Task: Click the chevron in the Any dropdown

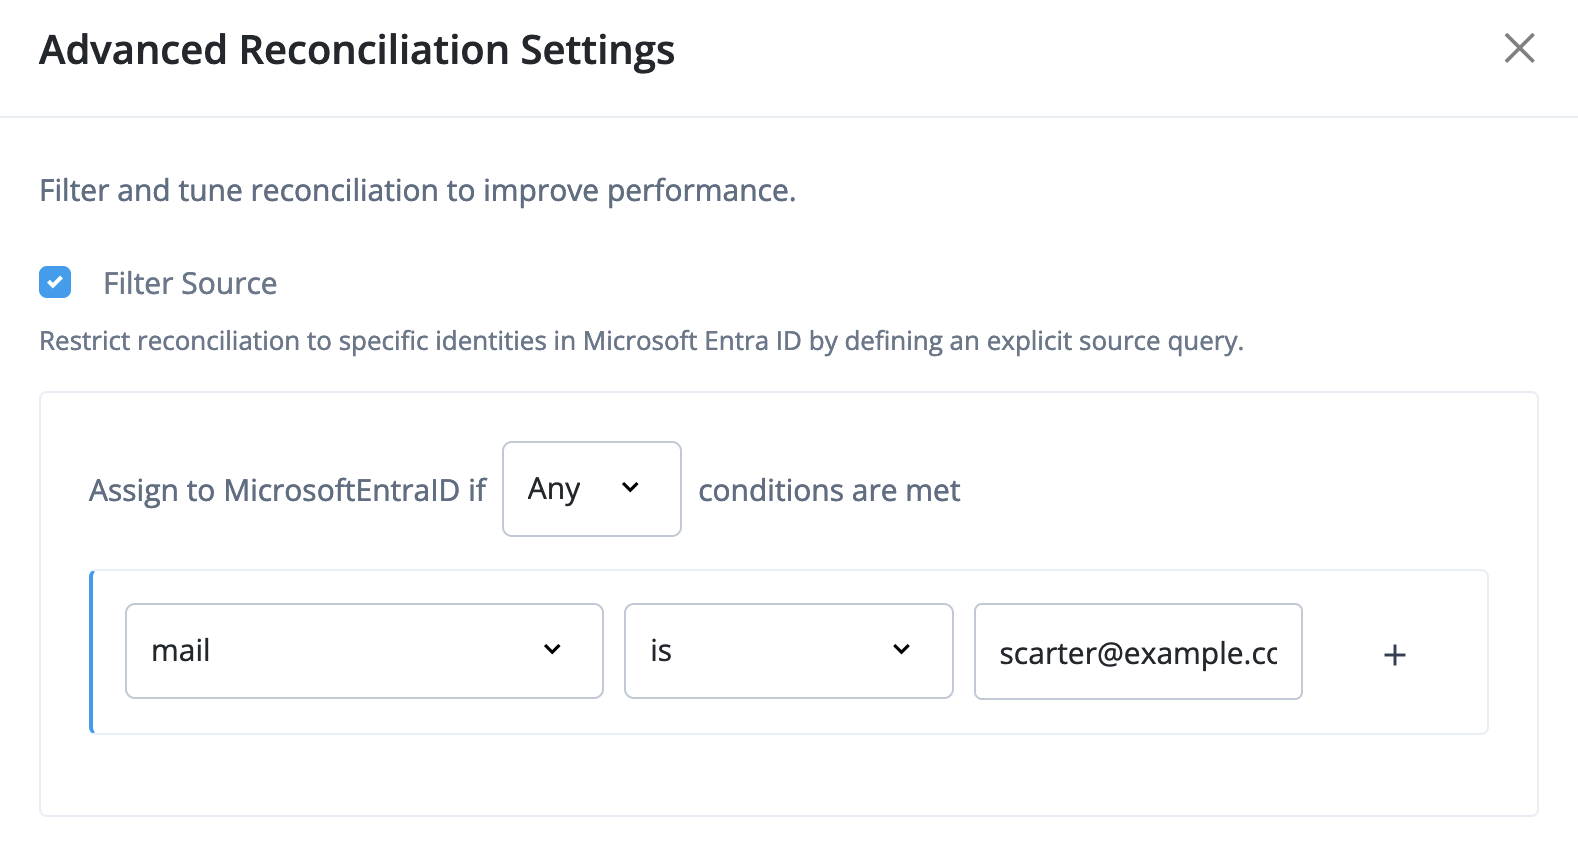Action: click(x=630, y=488)
